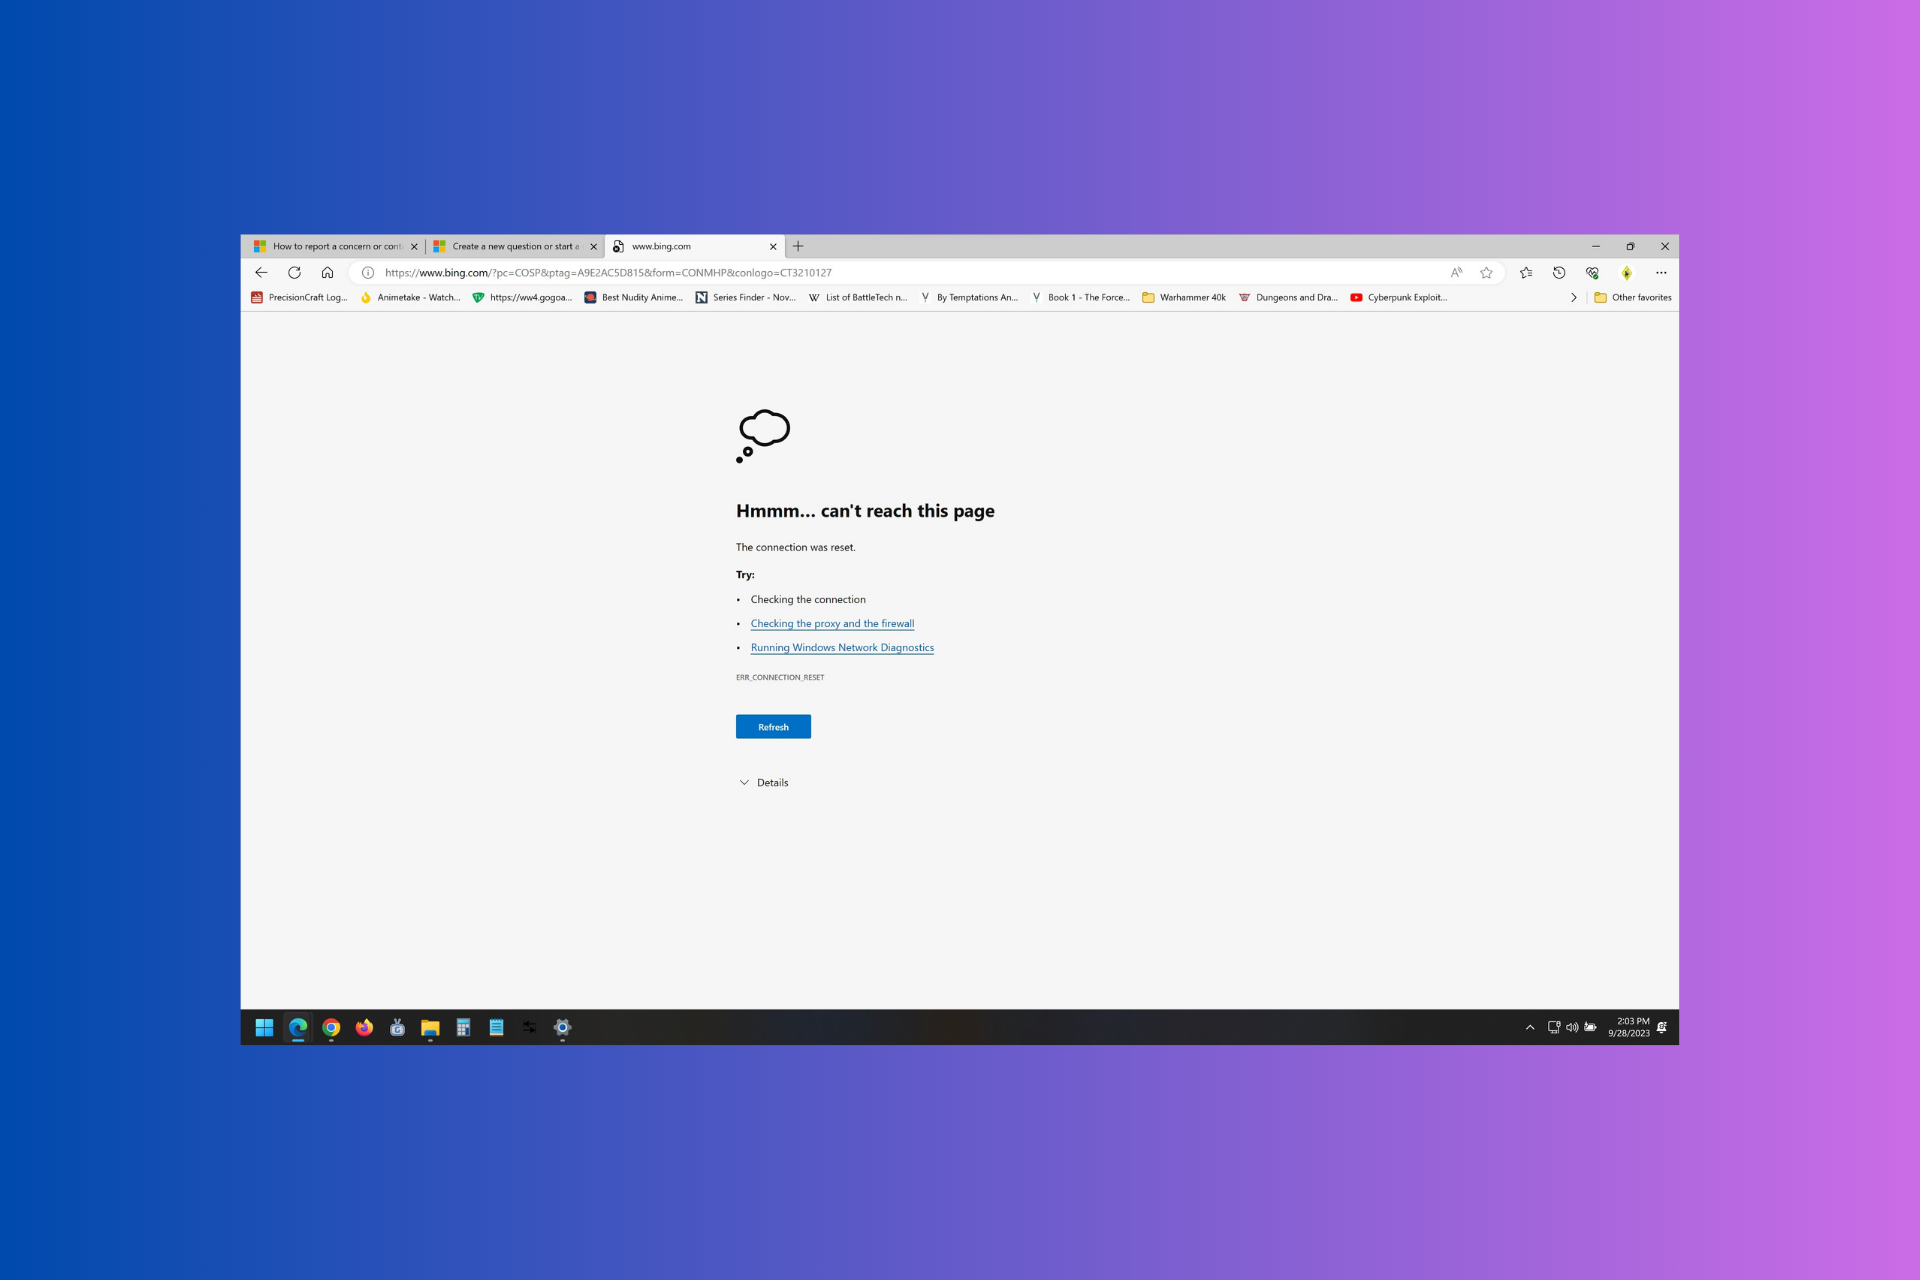Click the Create a new question tab

513,246
